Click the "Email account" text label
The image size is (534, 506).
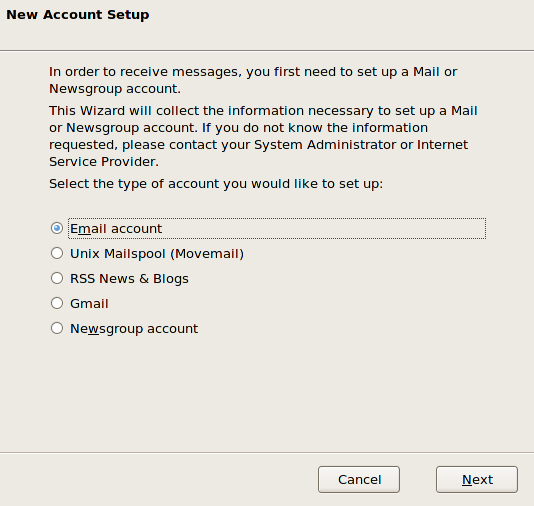pyautogui.click(x=116, y=228)
